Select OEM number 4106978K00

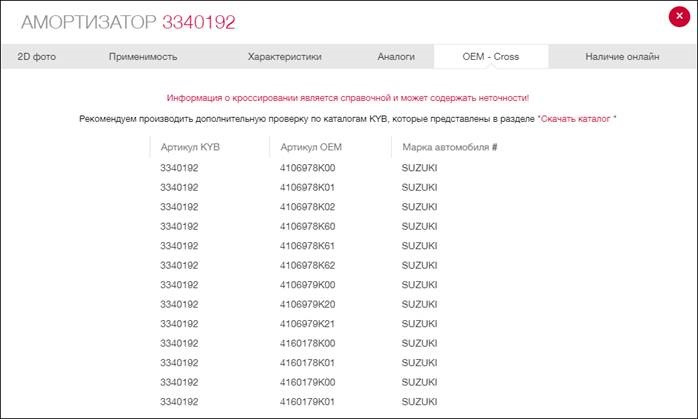click(x=308, y=167)
